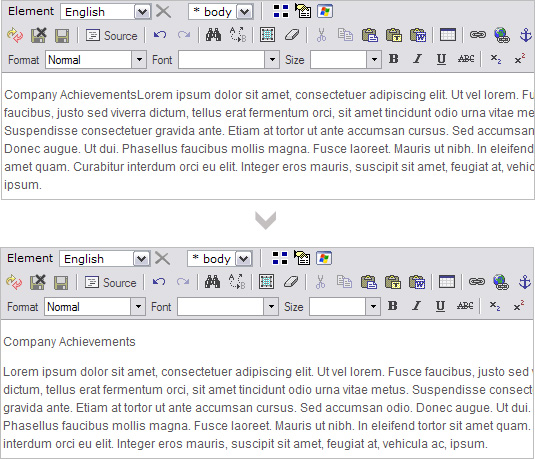Toggle Superscript in the lower editor toolbar
This screenshot has width=535, height=459.
519,306
